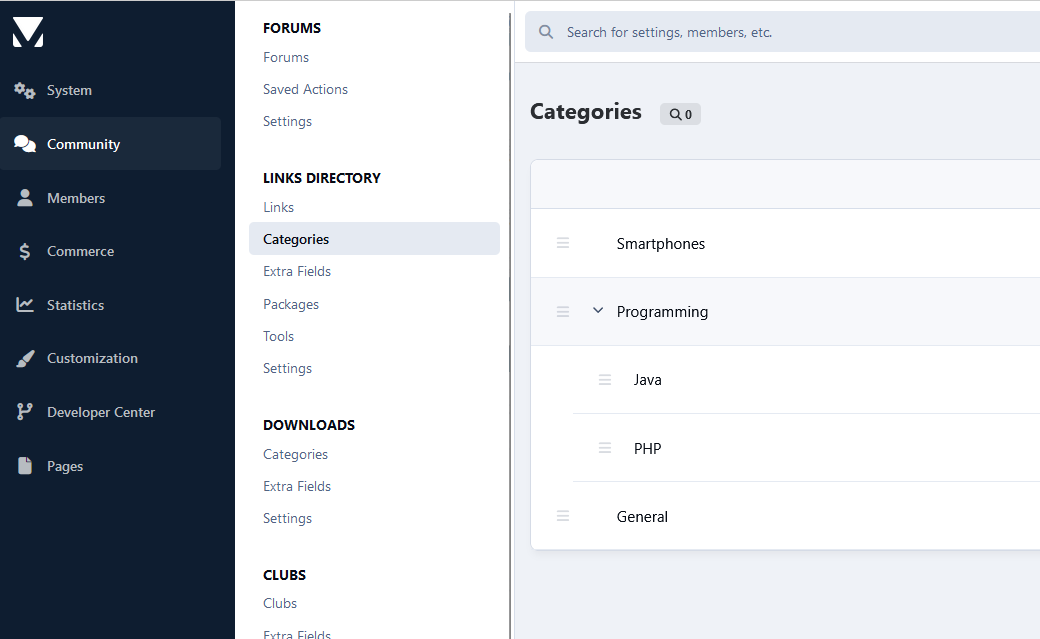Collapse the Programming category chevron

click(x=598, y=311)
